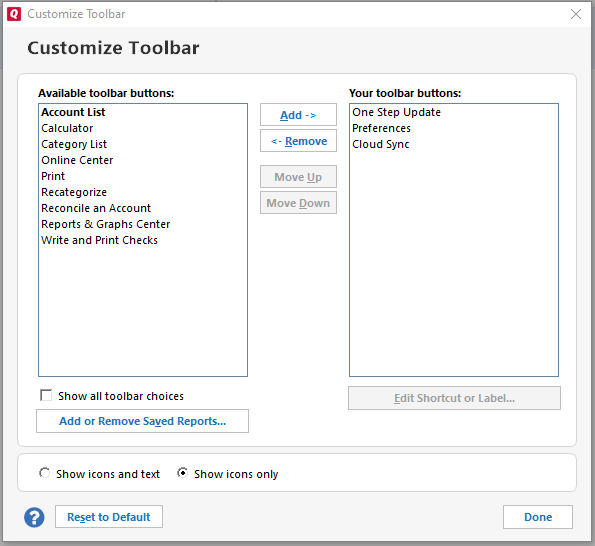The width and height of the screenshot is (595, 546).
Task: Open Add or Remove Saved Reports
Action: (142, 421)
